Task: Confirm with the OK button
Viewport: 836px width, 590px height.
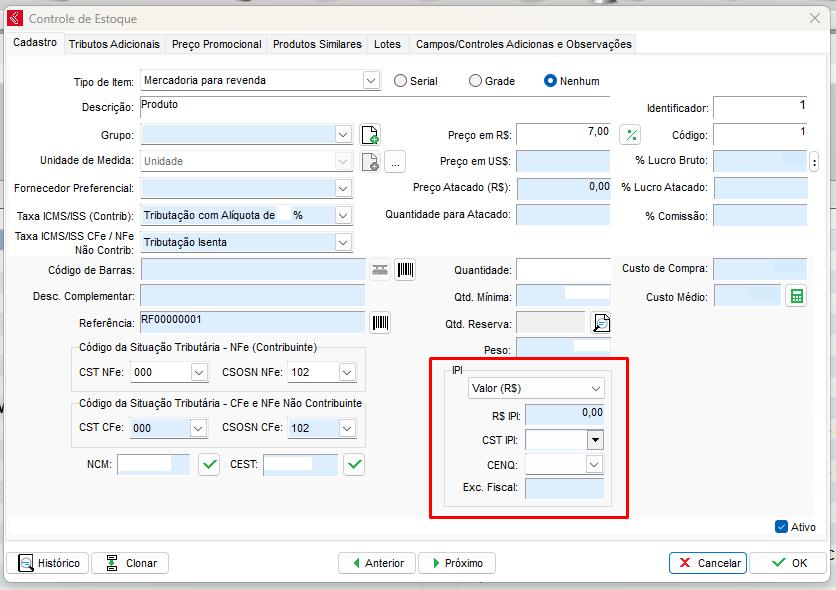Action: click(x=788, y=563)
